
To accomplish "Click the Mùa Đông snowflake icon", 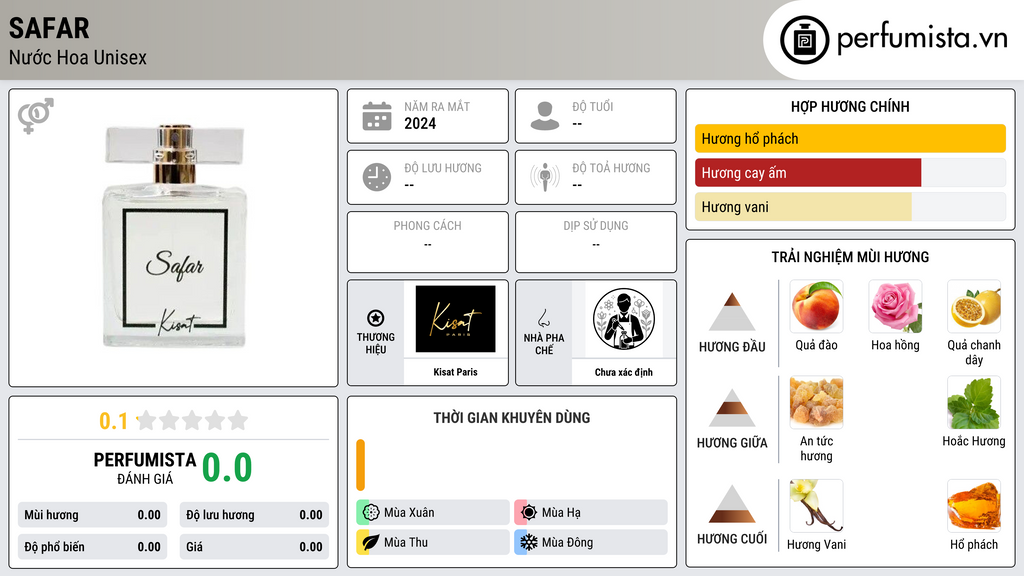I will click(529, 542).
